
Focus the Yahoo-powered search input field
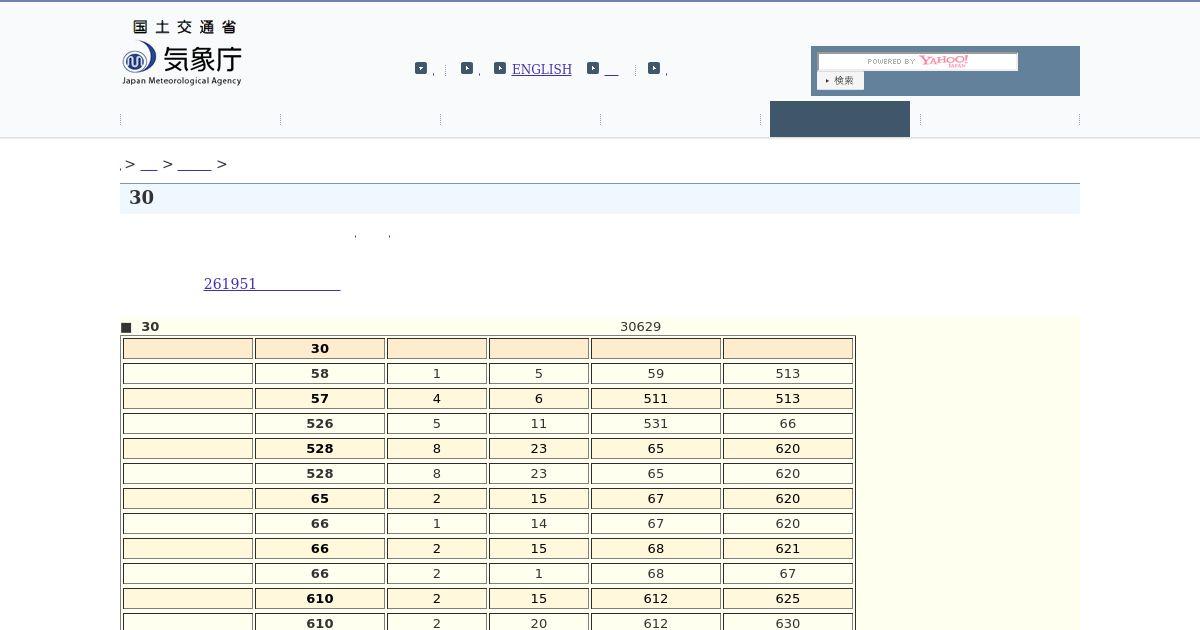click(x=917, y=62)
